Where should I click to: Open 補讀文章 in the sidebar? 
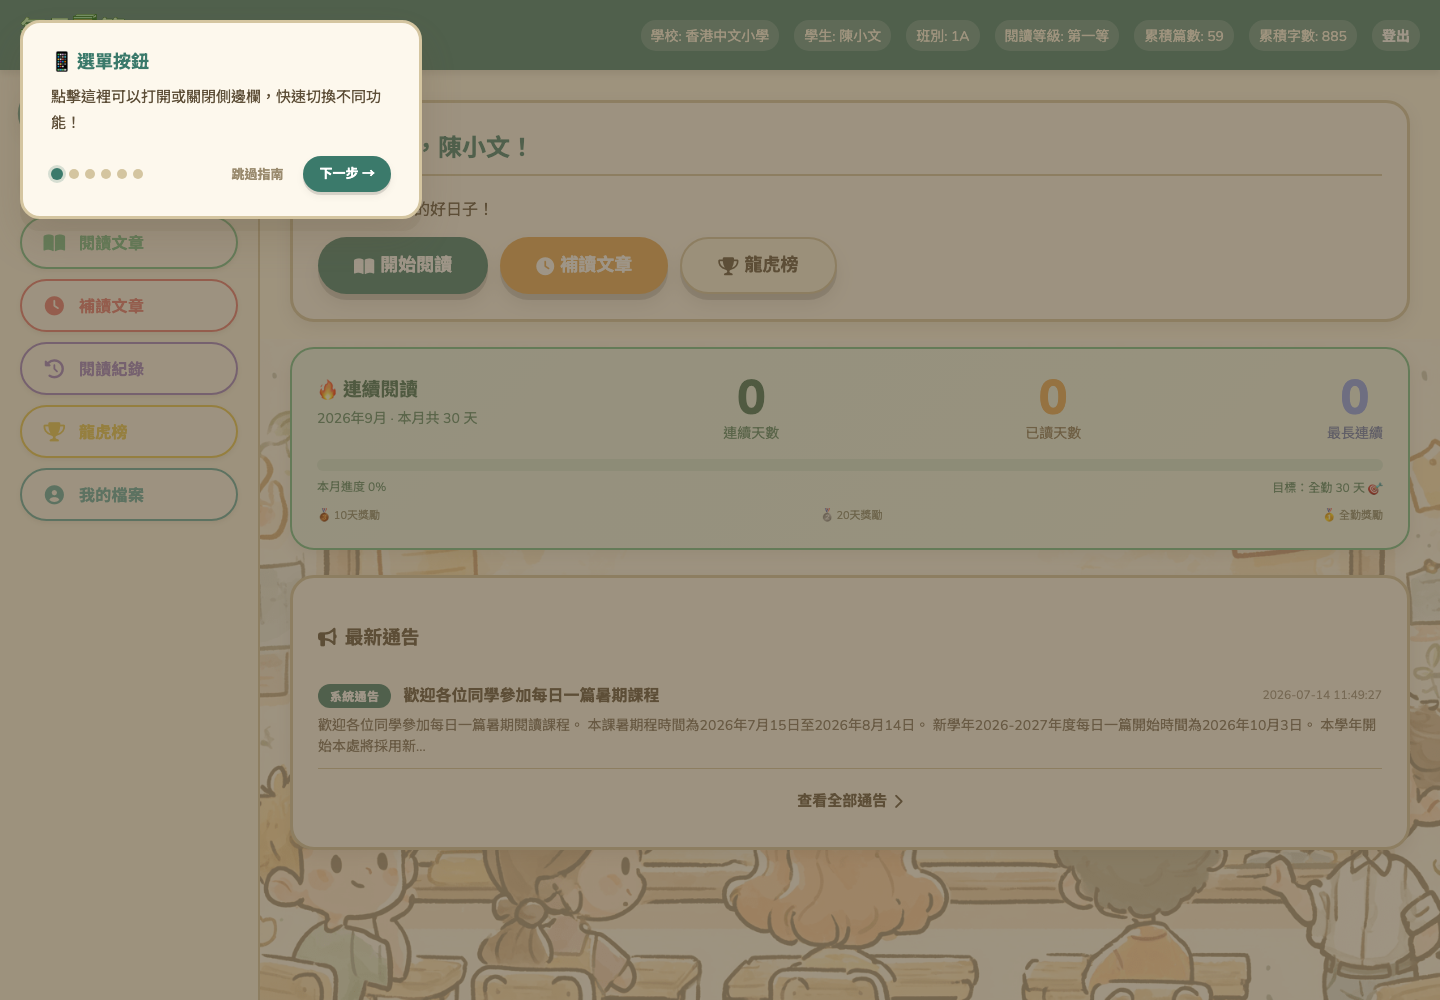(129, 306)
